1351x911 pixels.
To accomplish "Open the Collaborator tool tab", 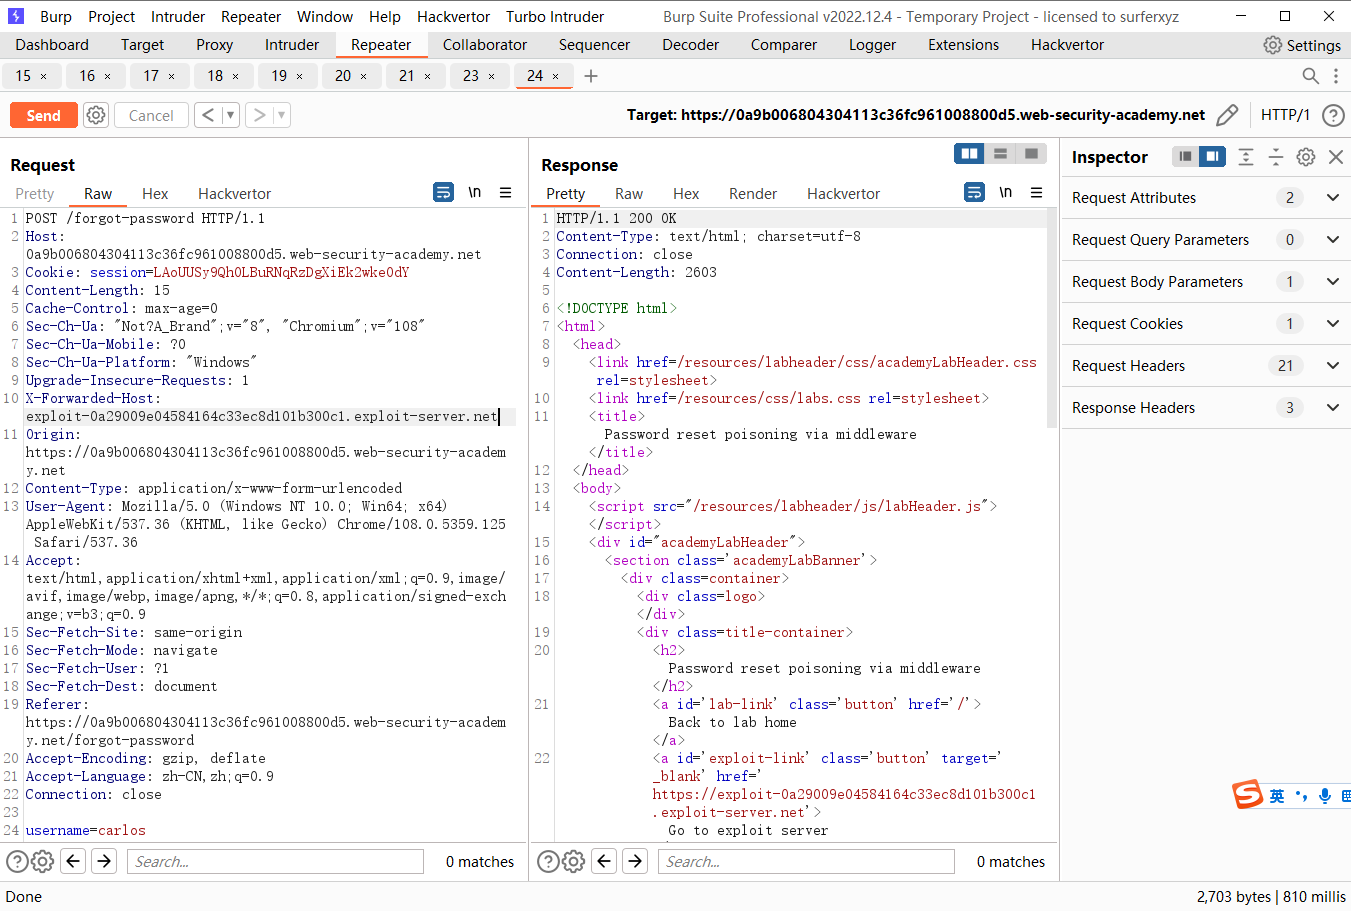I will (485, 45).
